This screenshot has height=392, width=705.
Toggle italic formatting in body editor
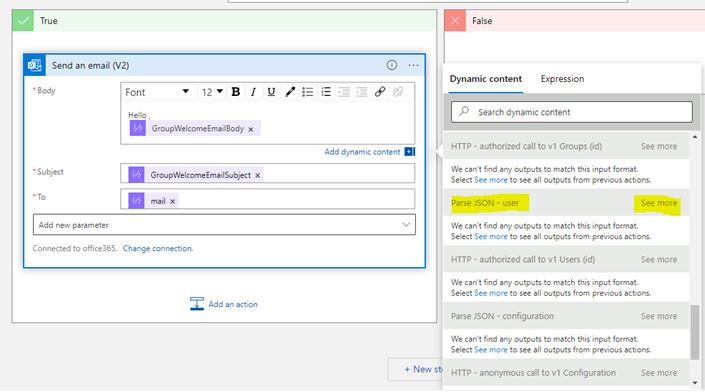coord(254,92)
